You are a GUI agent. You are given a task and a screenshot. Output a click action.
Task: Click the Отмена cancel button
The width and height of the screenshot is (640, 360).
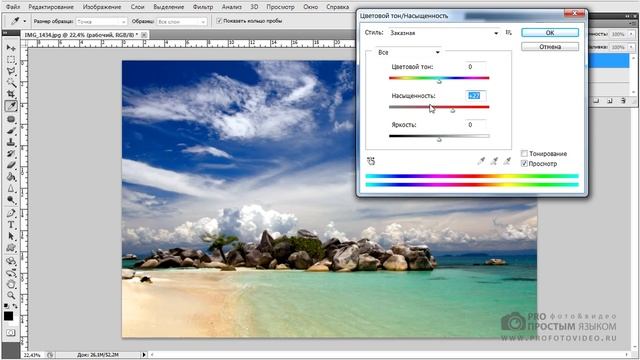(550, 47)
